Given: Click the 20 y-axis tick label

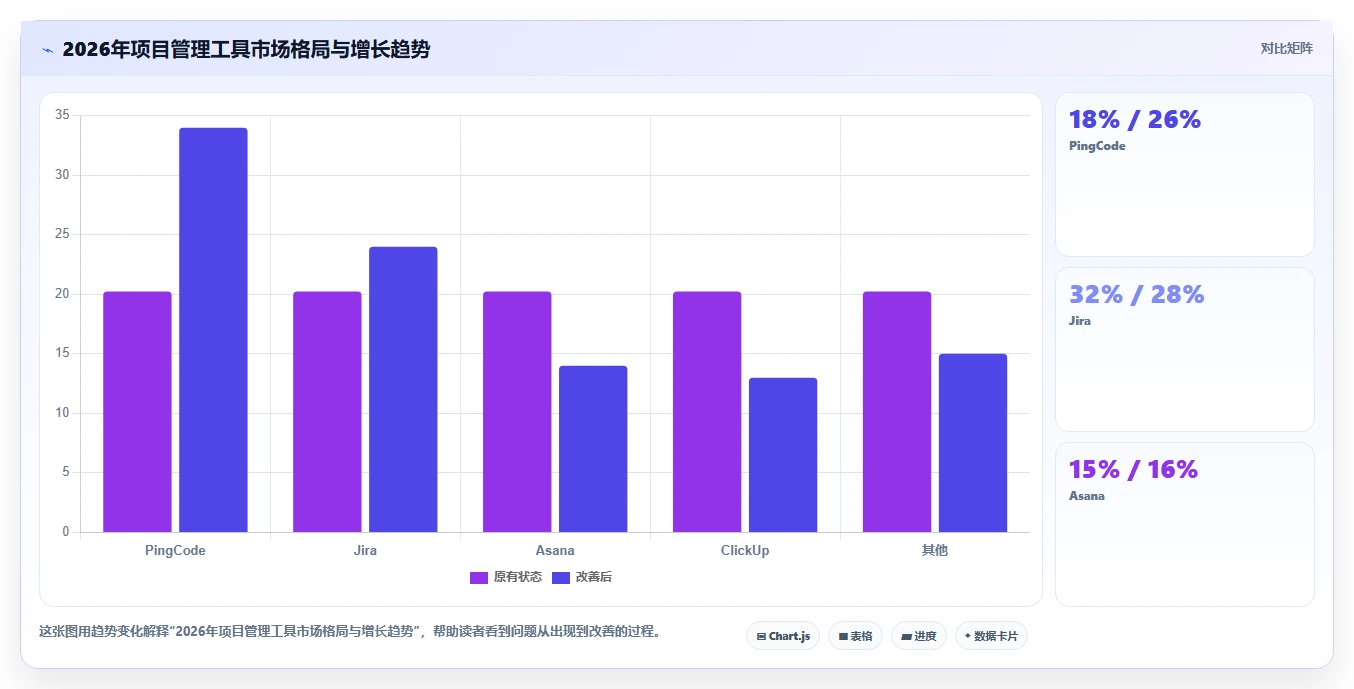Looking at the screenshot, I should coord(62,294).
